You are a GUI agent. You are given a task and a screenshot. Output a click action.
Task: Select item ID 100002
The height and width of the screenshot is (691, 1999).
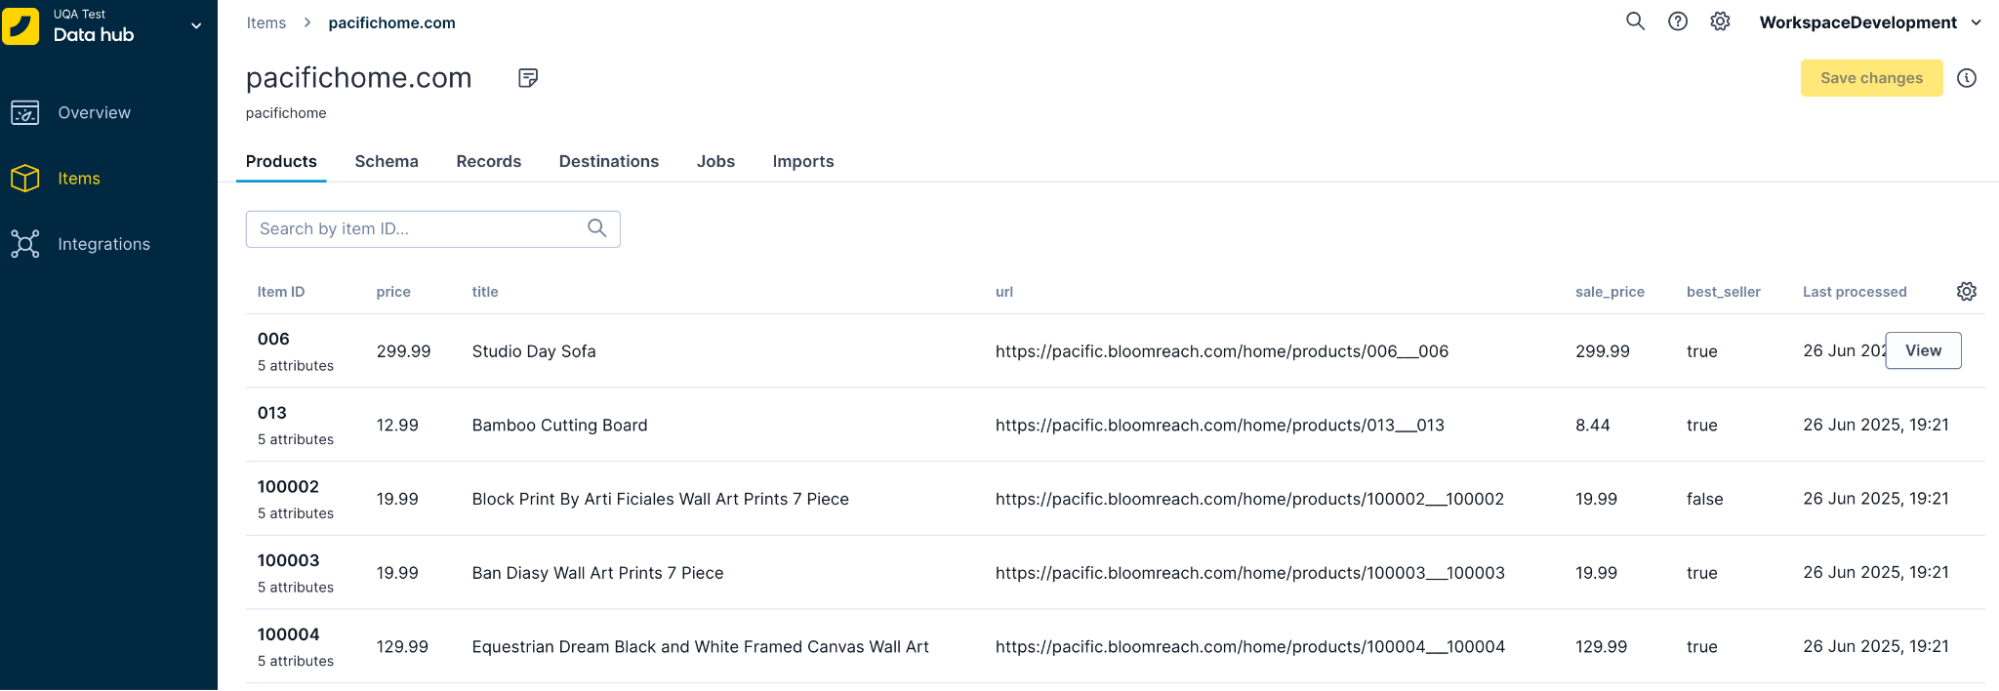288,487
